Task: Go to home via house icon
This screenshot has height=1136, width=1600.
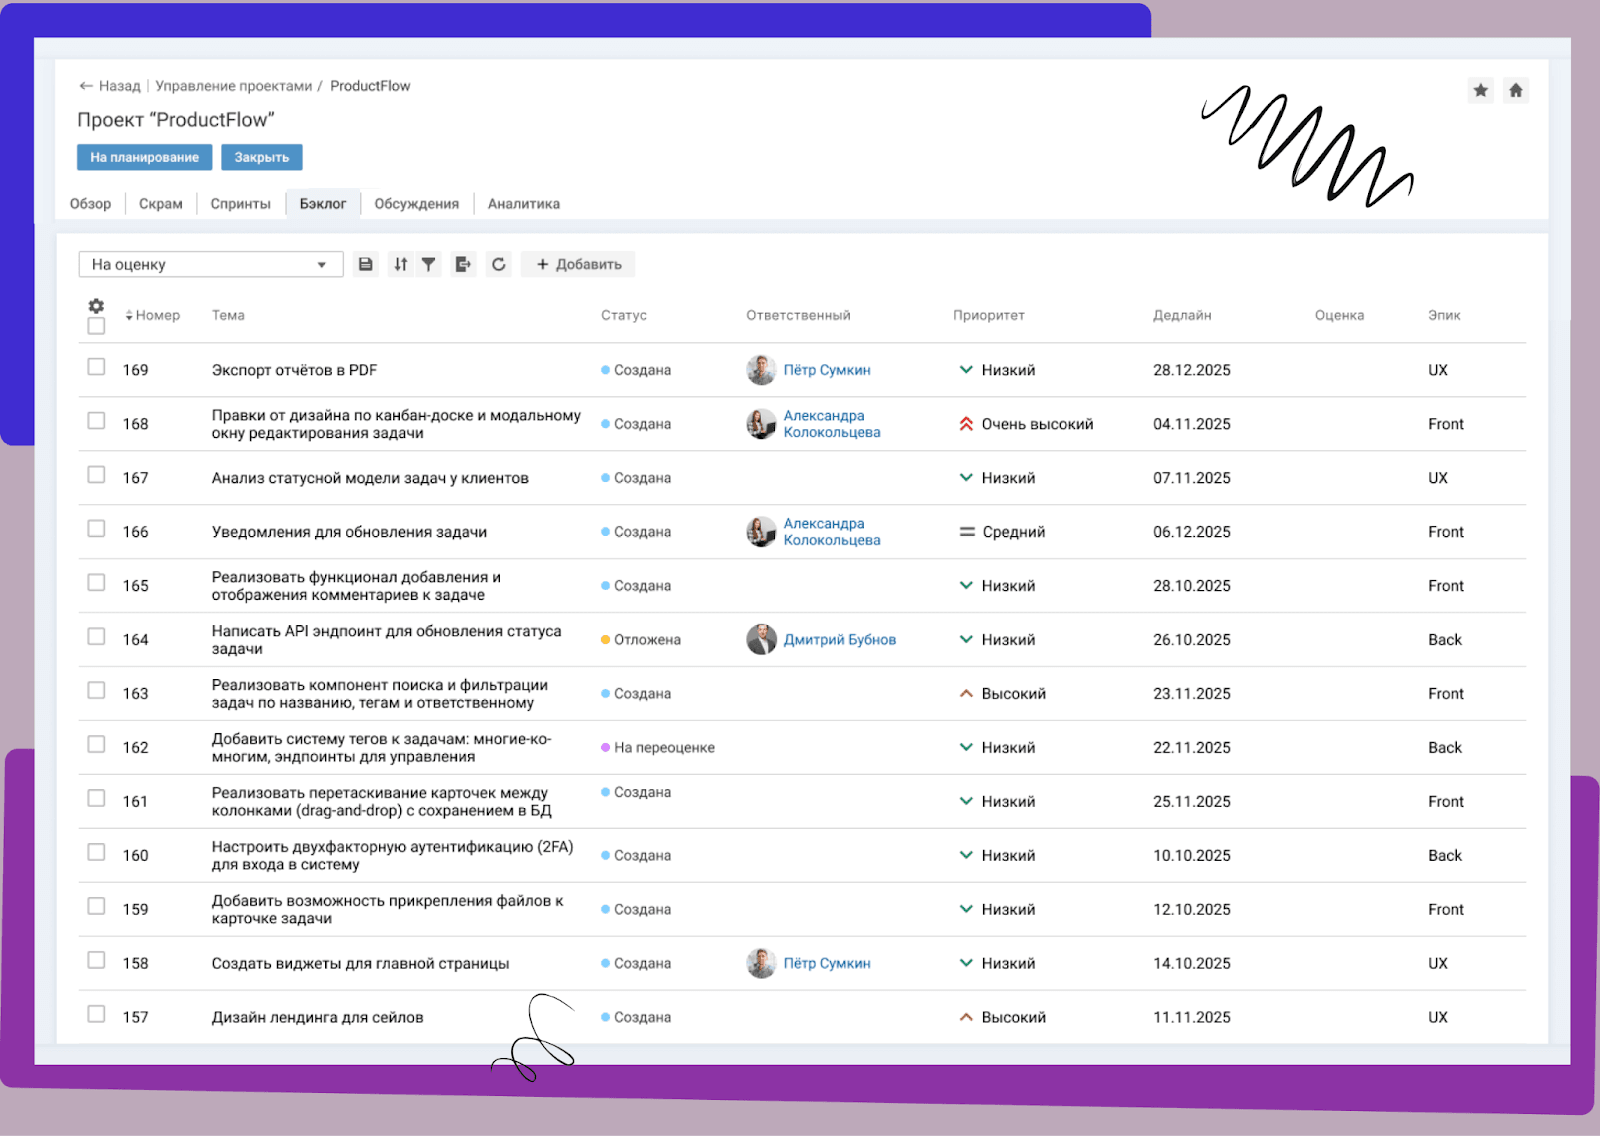Action: point(1516,90)
